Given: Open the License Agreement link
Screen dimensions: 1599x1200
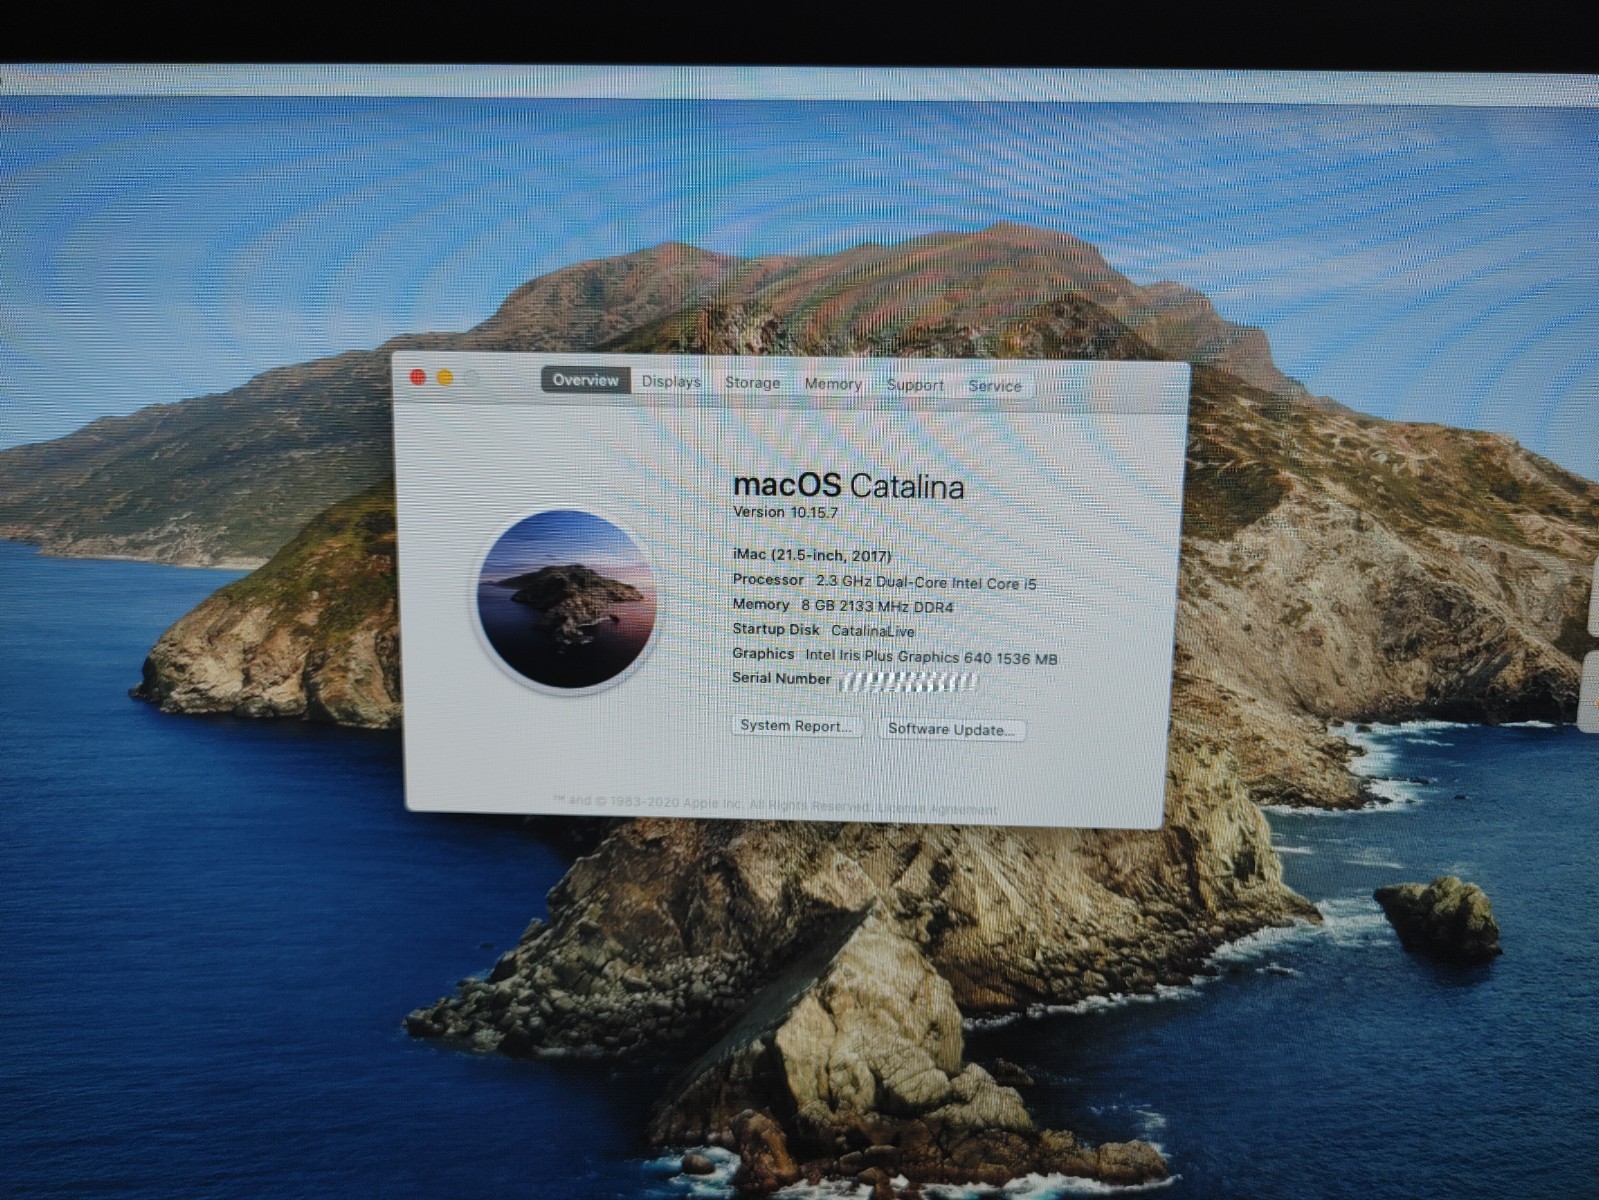Looking at the screenshot, I should [937, 808].
